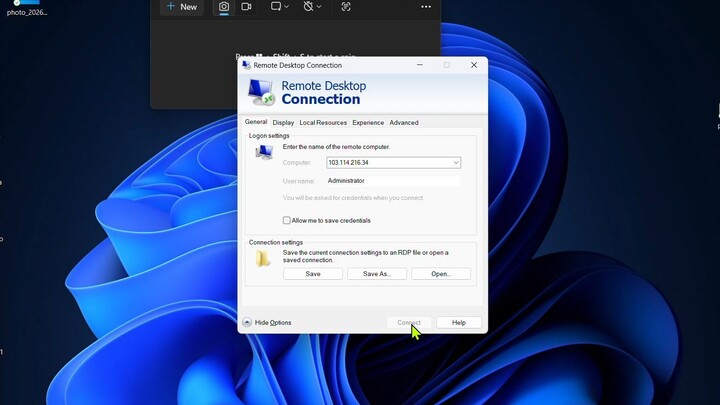
Task: Click the Save As... button
Action: 377,274
